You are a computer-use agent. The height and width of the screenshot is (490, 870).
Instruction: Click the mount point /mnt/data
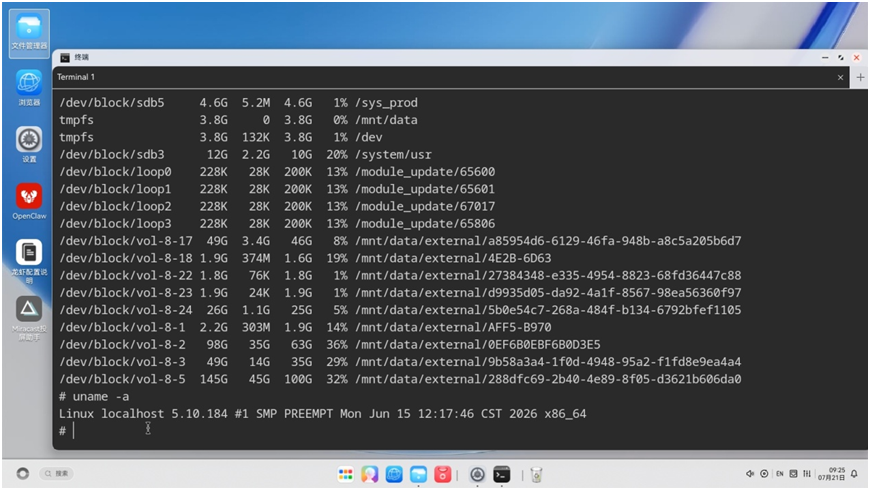(x=386, y=120)
